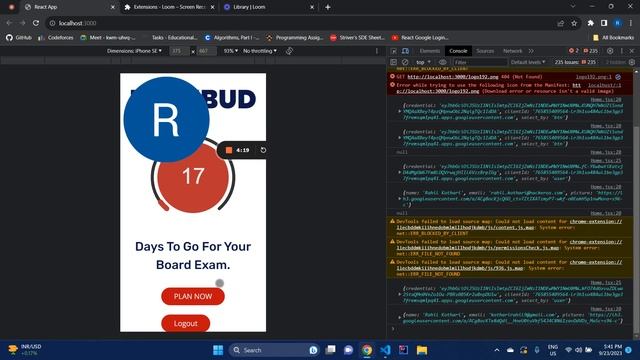Click the localhost address bar

(302, 23)
